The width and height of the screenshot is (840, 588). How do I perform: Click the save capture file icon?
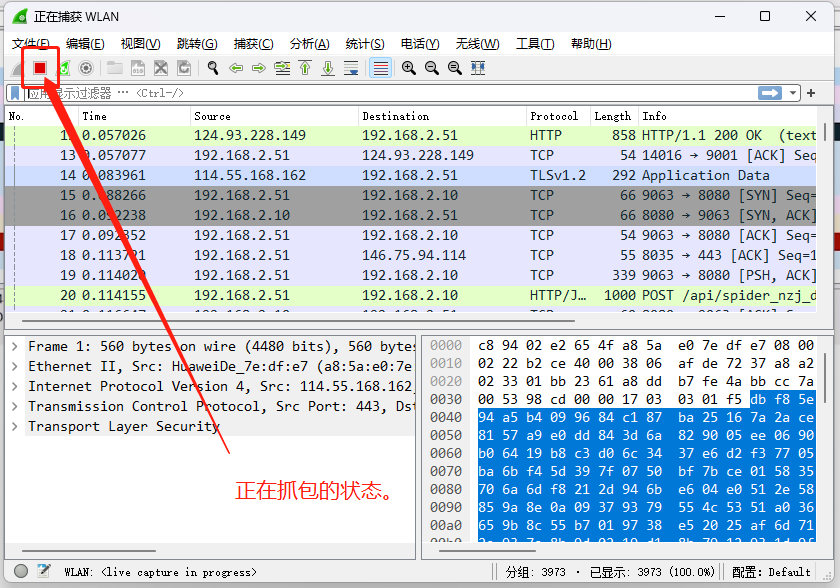(138, 68)
